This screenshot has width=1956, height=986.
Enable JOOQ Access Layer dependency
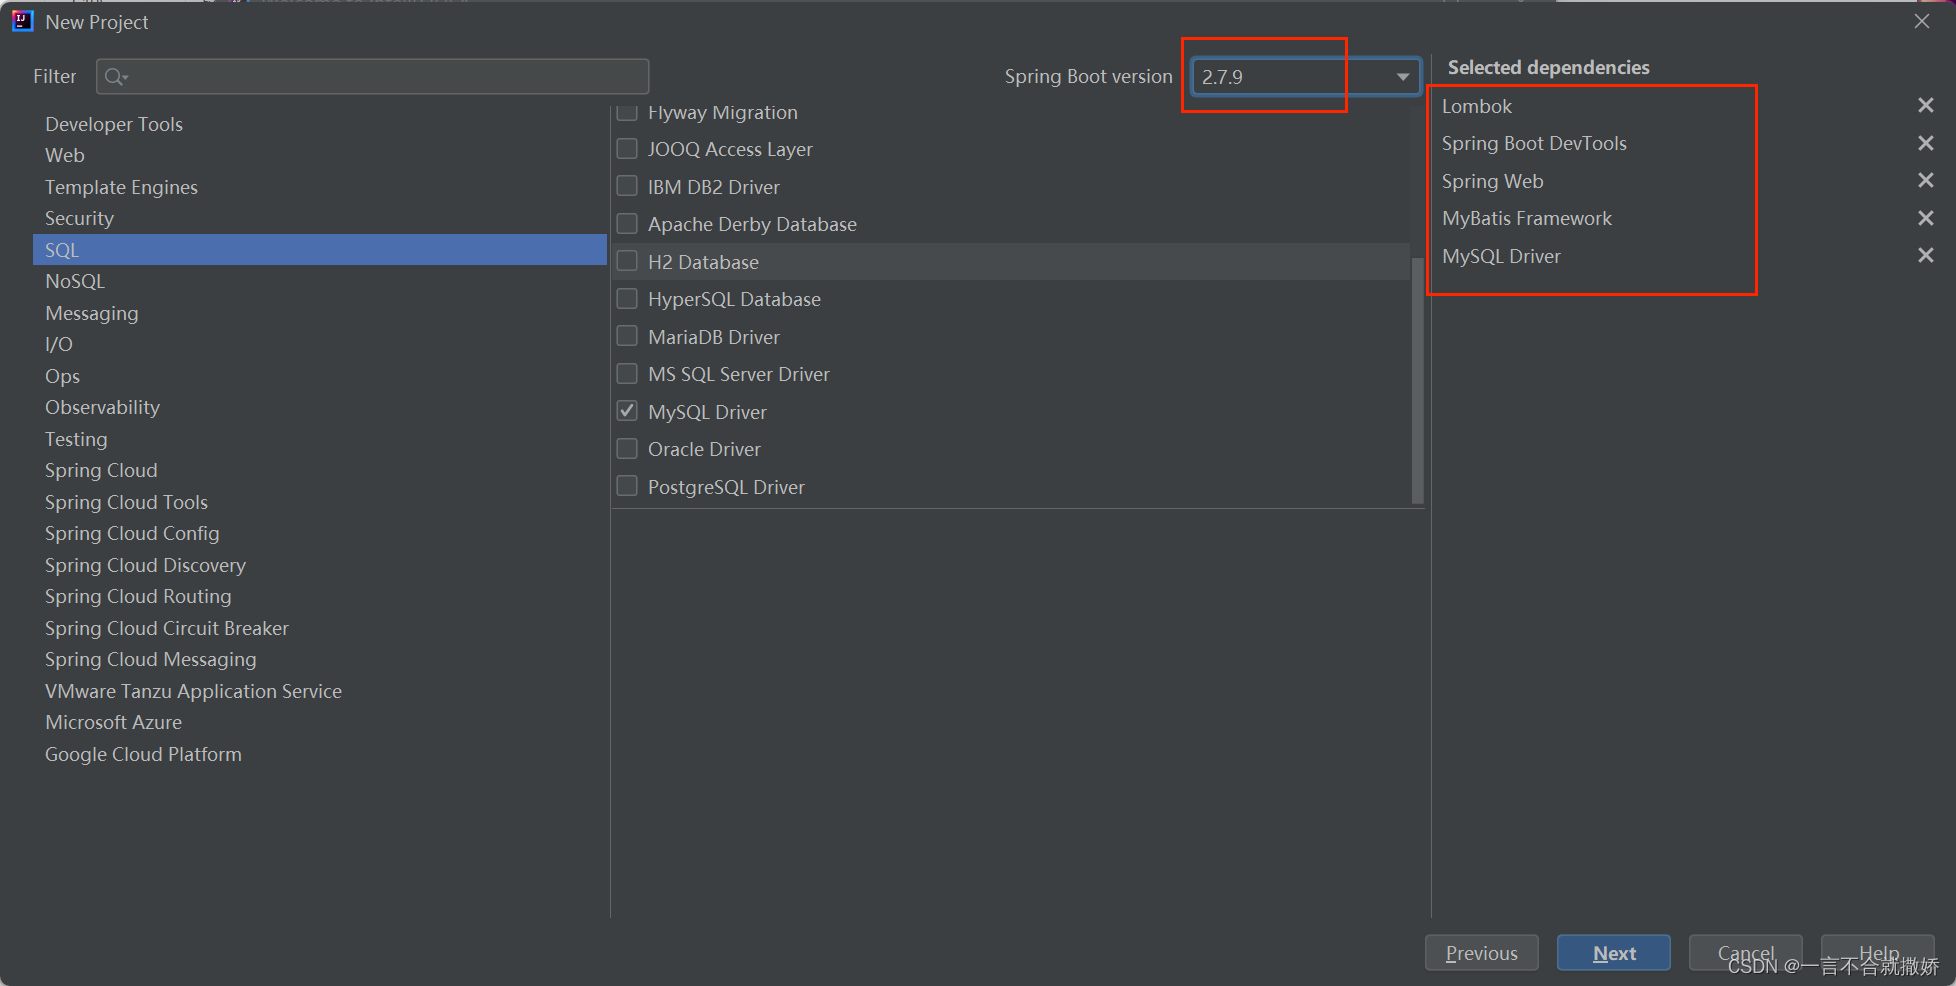[627, 149]
